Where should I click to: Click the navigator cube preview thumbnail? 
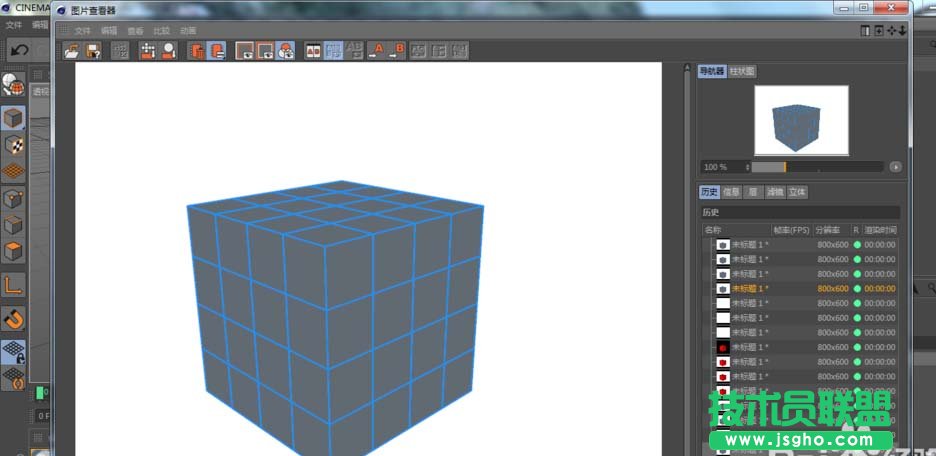point(801,120)
